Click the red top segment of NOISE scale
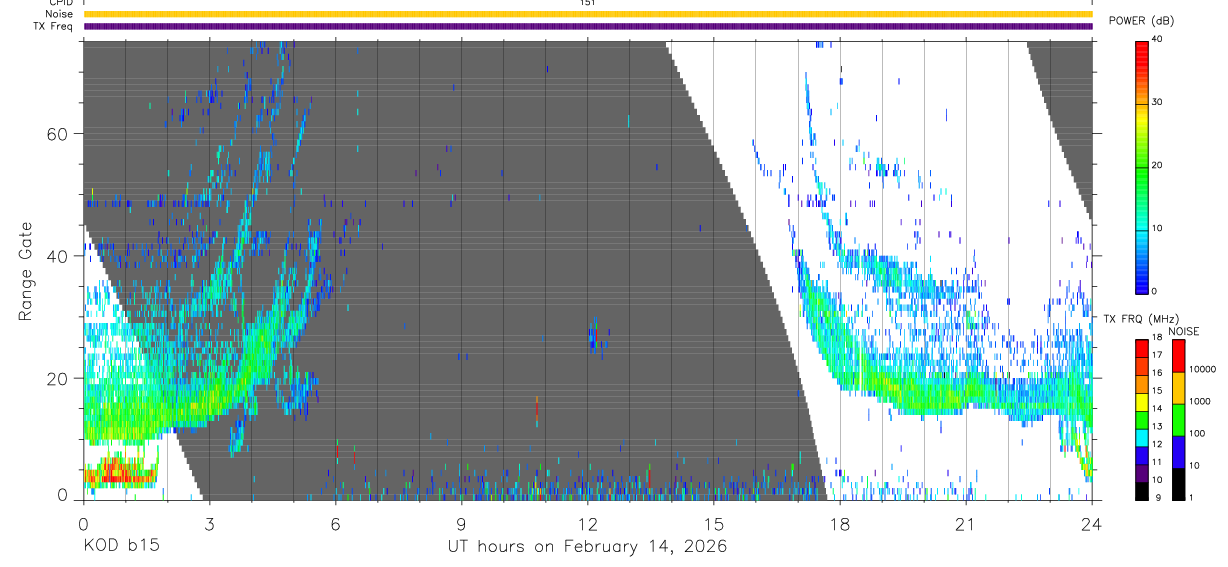1228x567 pixels. 1178,355
